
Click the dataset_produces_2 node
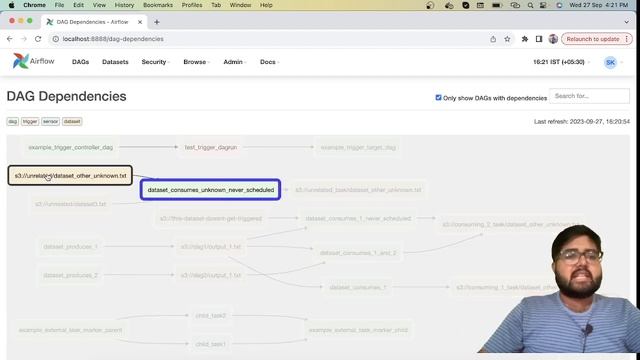[70, 275]
